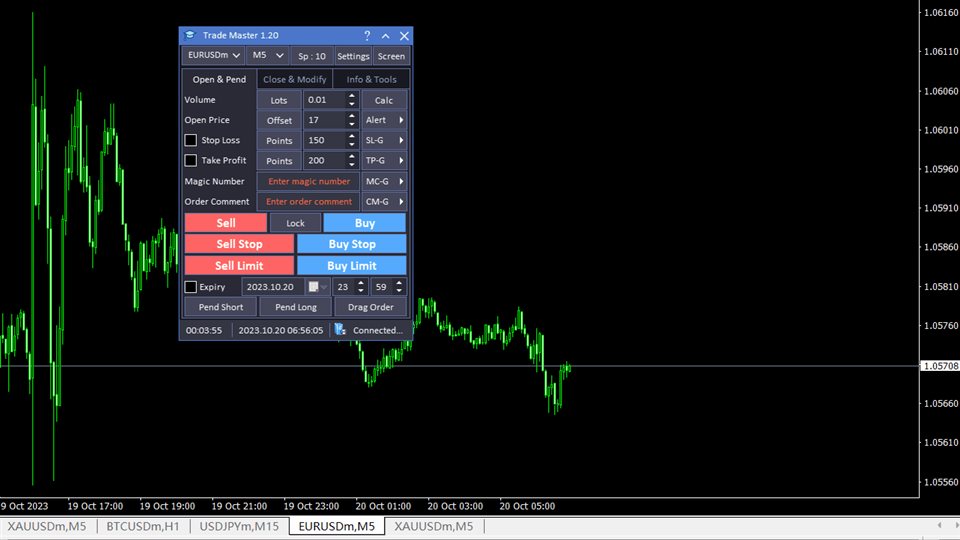Open the USDJPYm,M15 chart tab
Screen dimensions: 960x540
tap(239, 526)
